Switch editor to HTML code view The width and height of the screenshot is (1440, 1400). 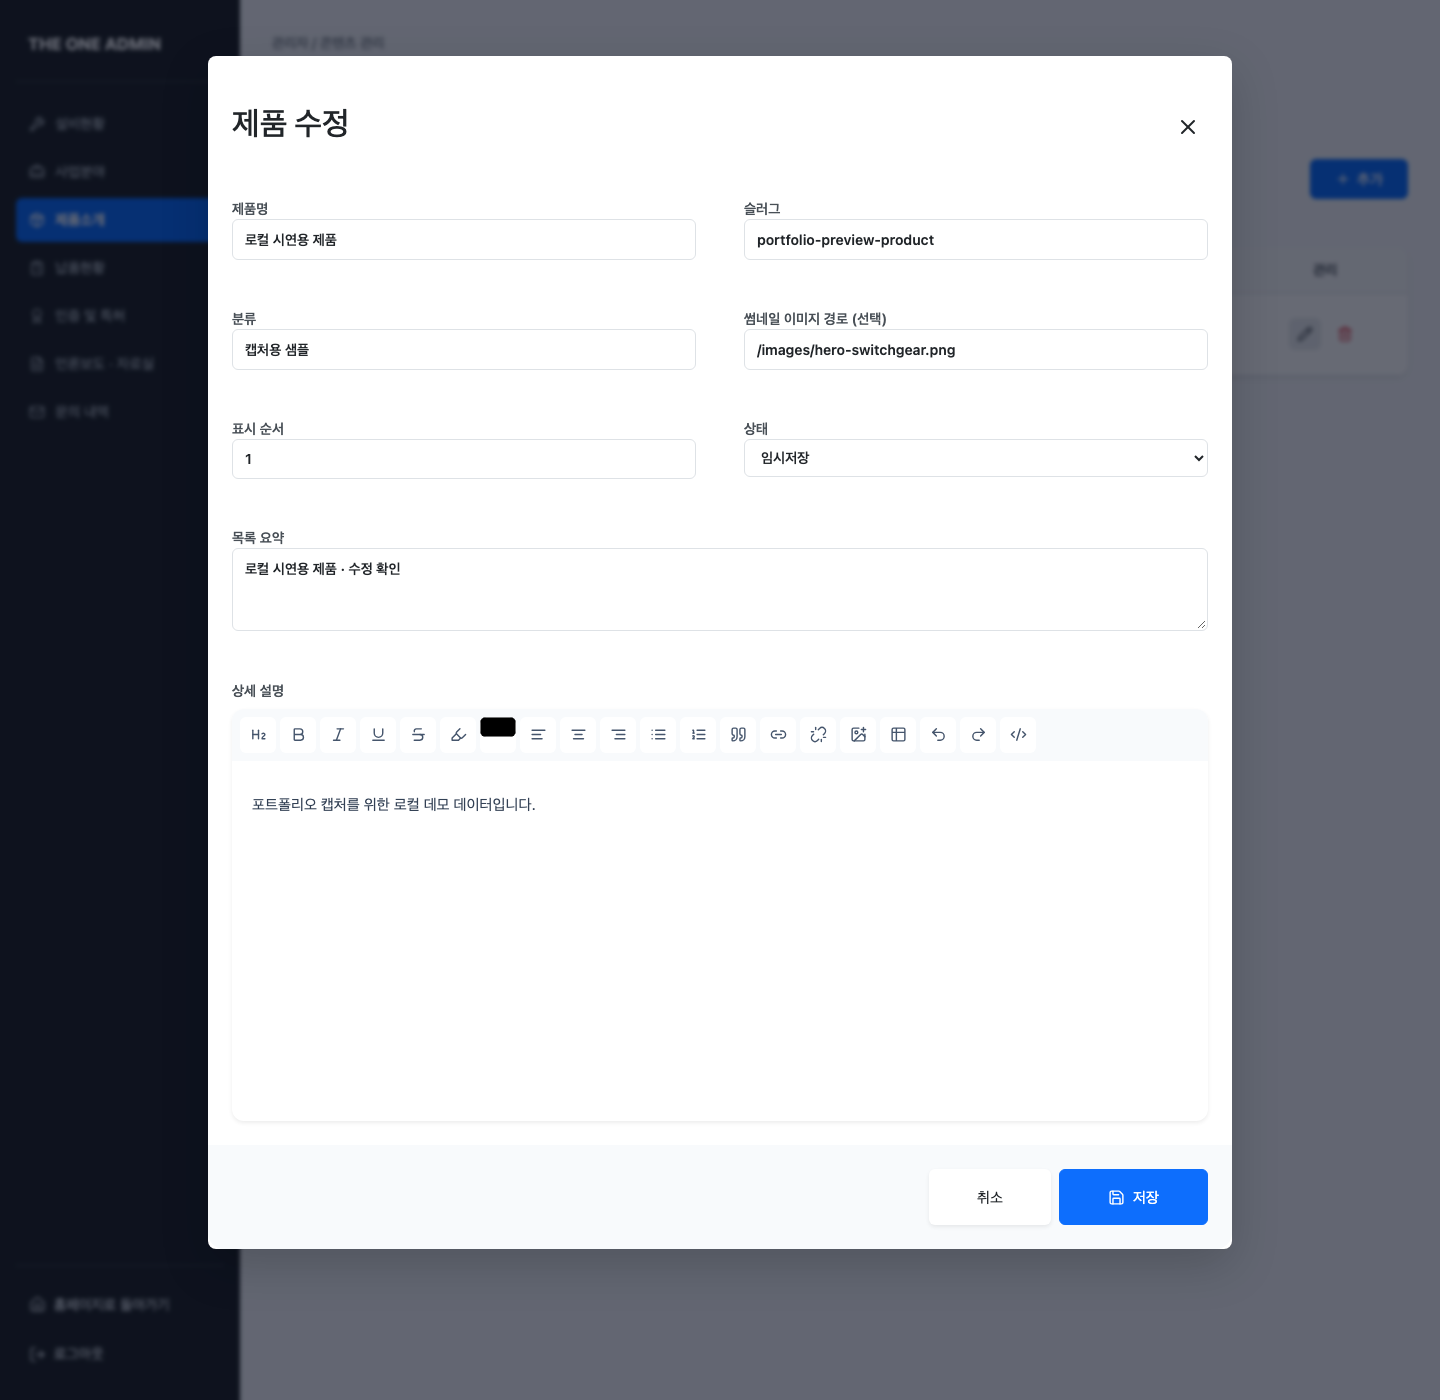[x=1018, y=735]
